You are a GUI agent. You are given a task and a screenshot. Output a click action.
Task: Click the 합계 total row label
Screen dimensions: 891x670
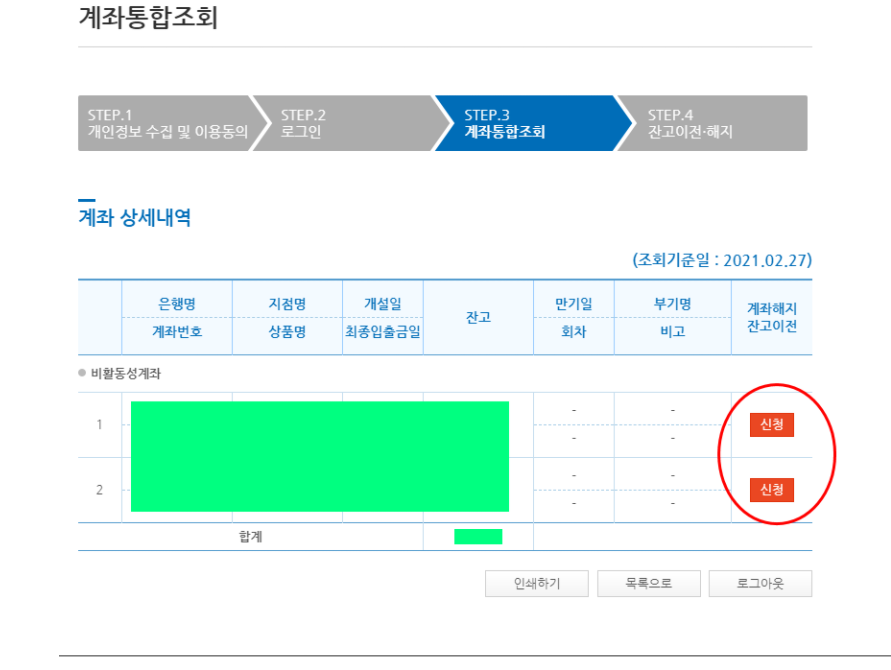[251, 536]
